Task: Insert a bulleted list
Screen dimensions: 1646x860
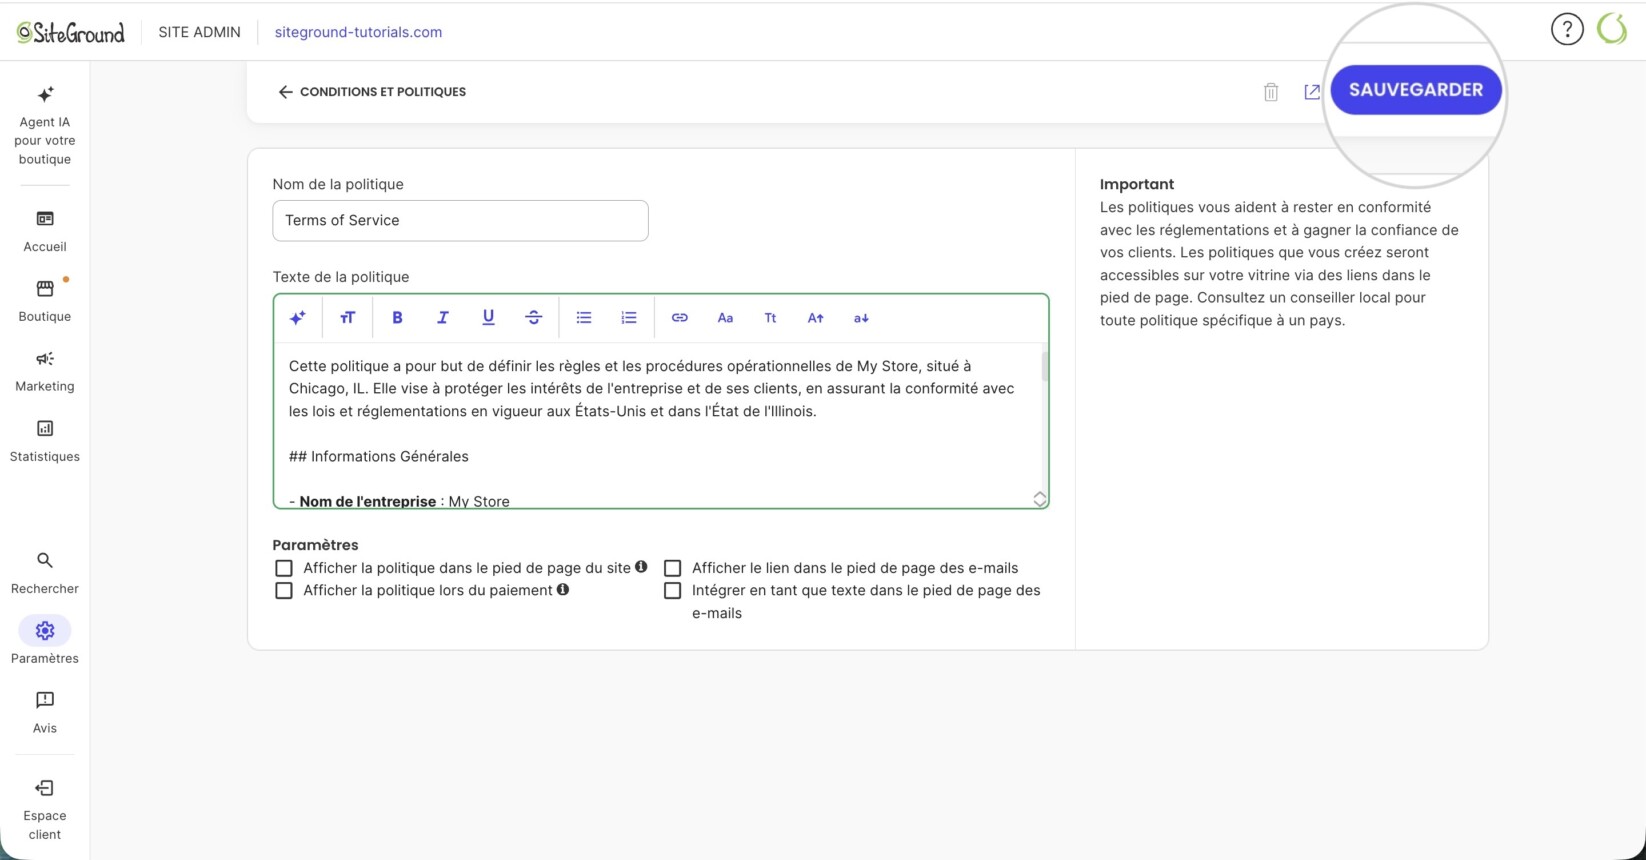Action: pyautogui.click(x=584, y=318)
